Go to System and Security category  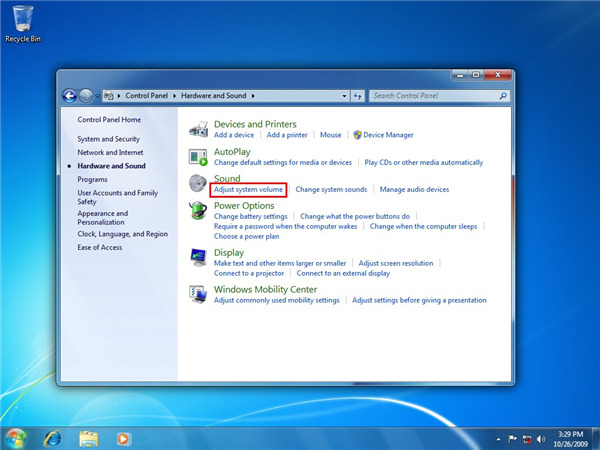[108, 139]
